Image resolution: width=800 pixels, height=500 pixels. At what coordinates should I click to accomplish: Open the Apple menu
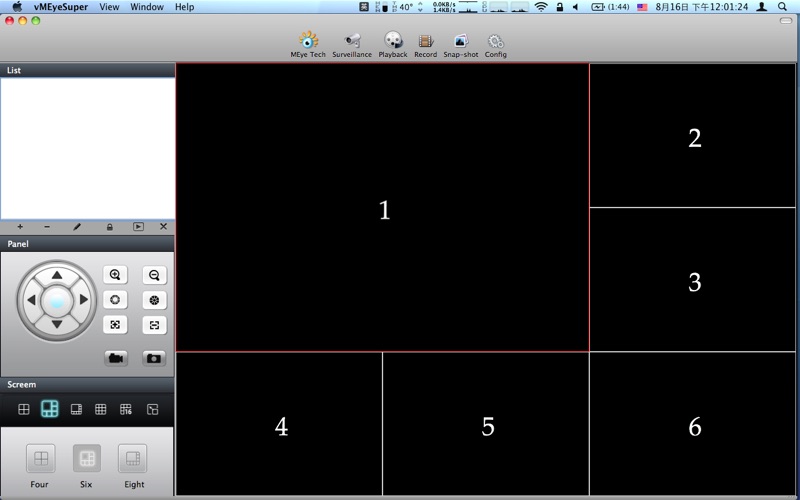pos(17,7)
